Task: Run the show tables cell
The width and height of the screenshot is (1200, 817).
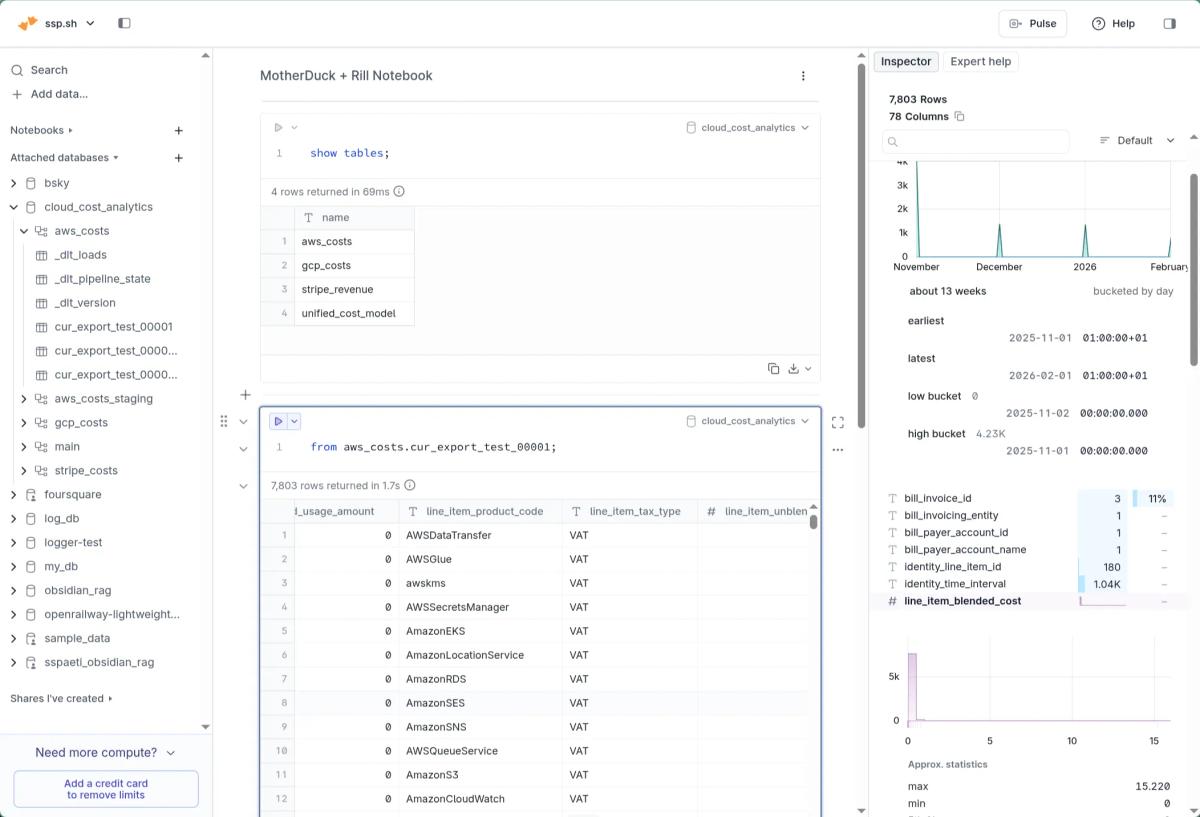Action: coord(278,127)
